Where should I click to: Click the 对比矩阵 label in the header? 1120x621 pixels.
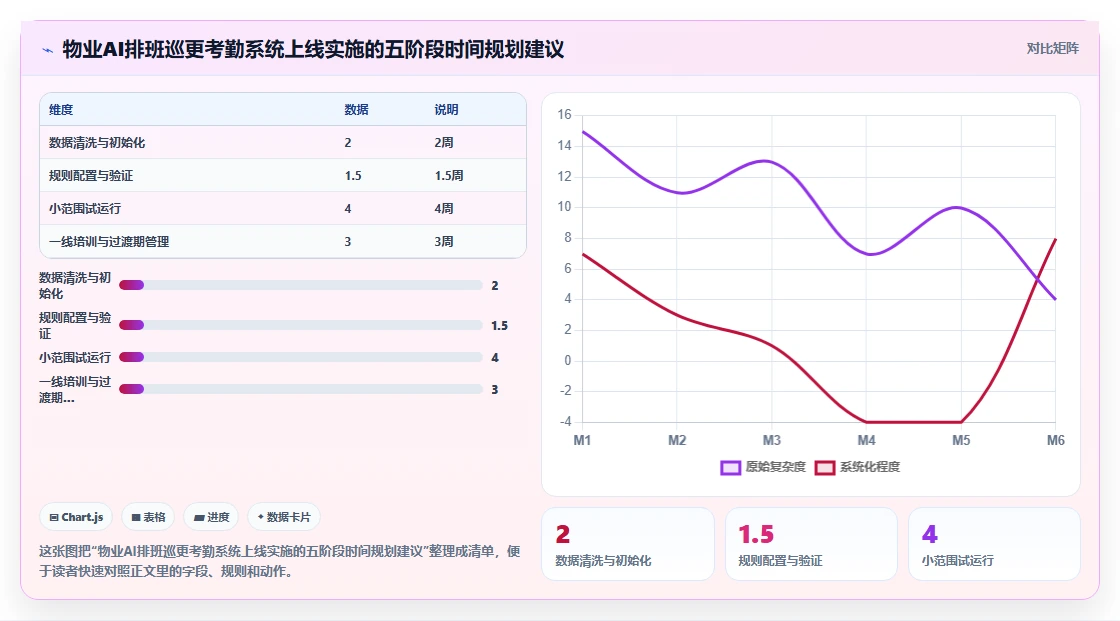coord(1052,49)
